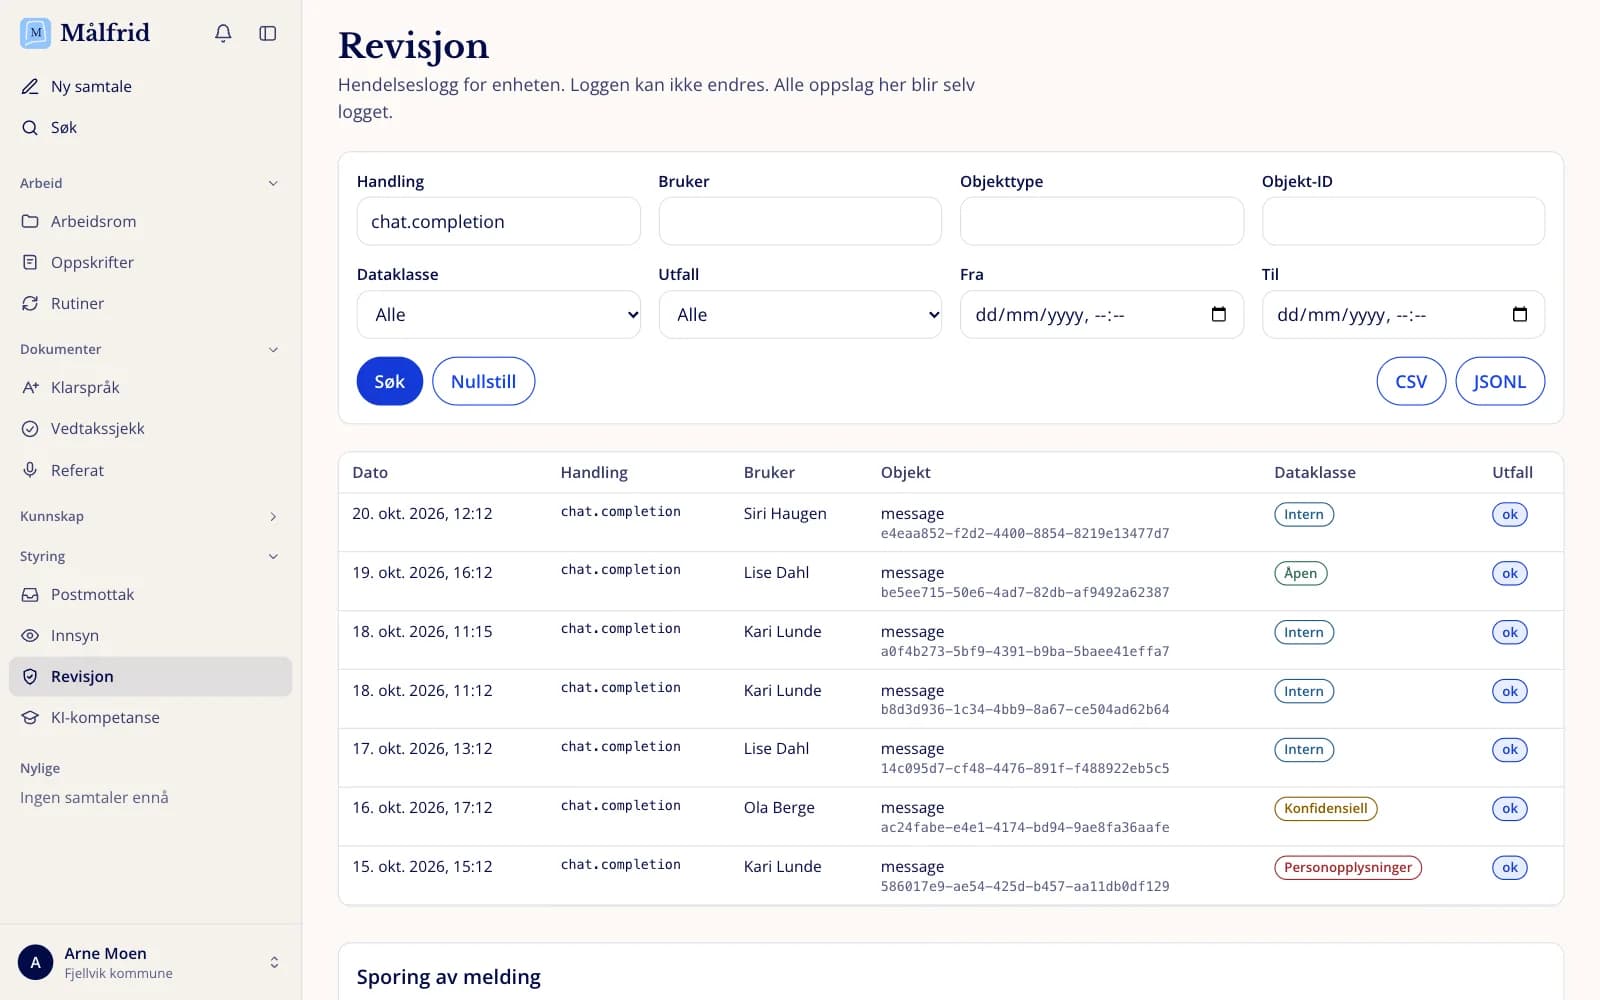The width and height of the screenshot is (1600, 1000).
Task: Export log as JSONL
Action: [x=1500, y=381]
